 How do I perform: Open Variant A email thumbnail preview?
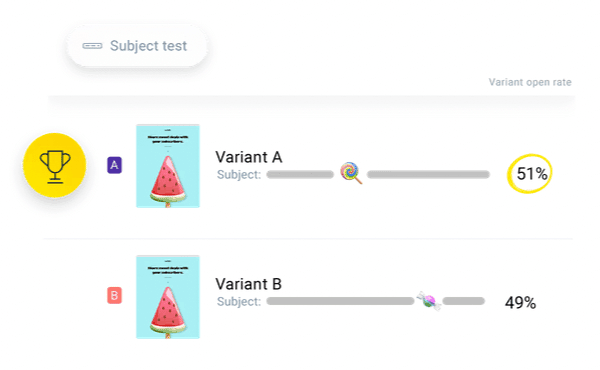point(168,166)
